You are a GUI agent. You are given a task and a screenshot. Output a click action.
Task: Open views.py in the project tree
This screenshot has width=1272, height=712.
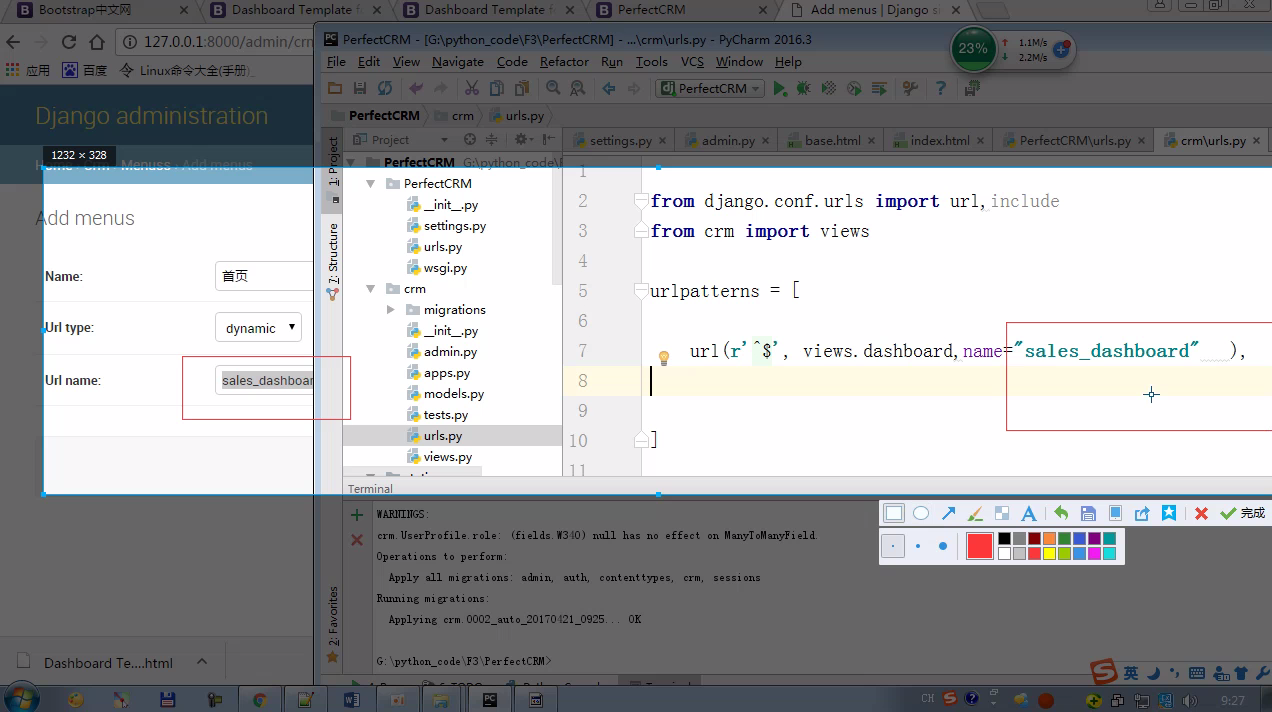tap(447, 457)
